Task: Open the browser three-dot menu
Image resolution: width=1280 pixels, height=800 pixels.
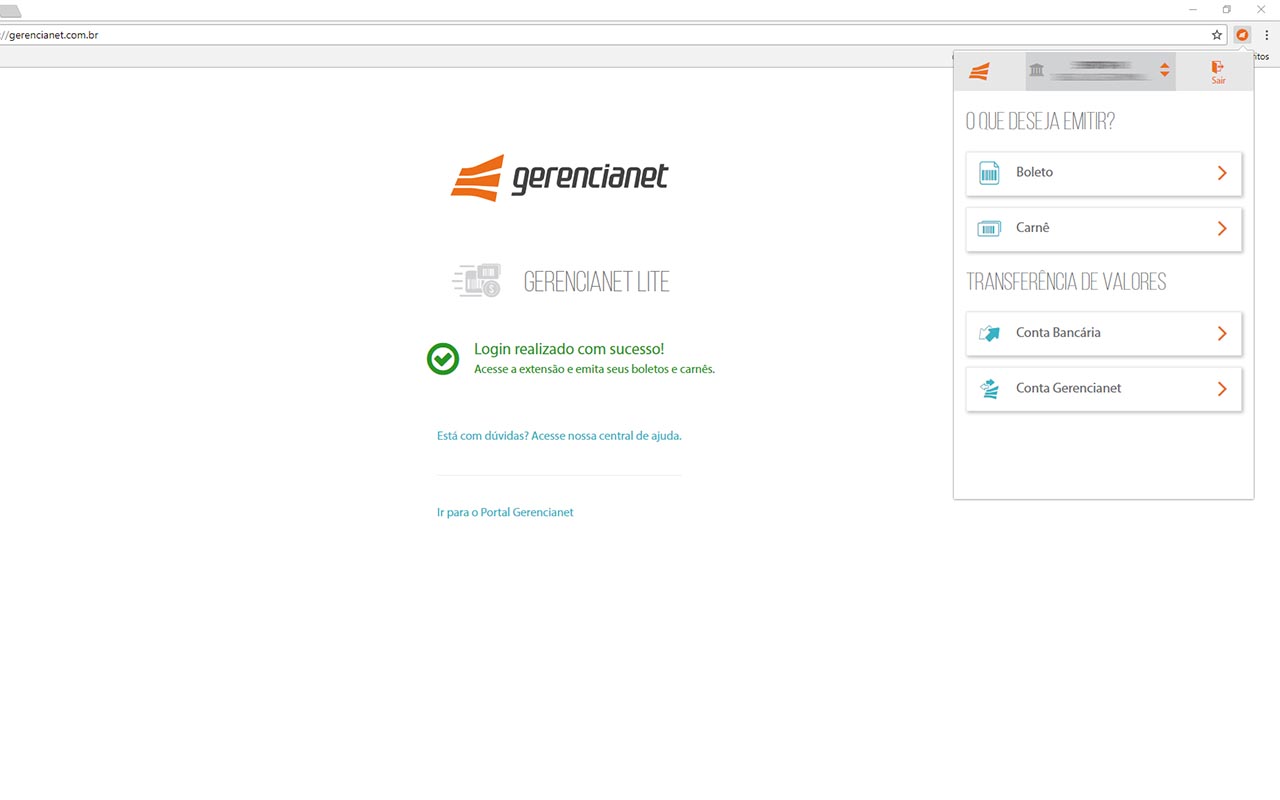Action: point(1267,35)
